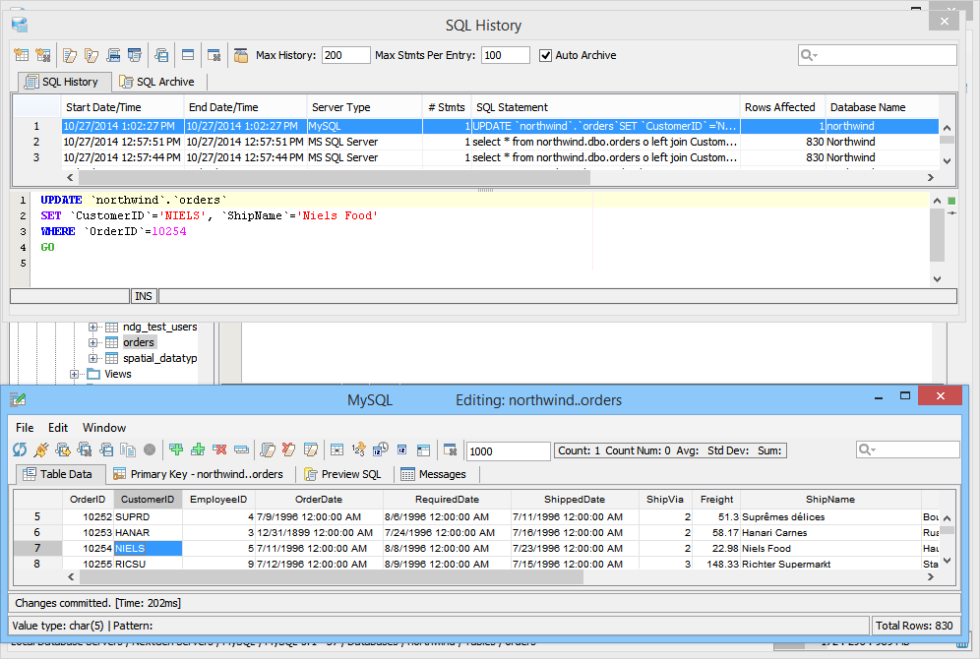Click the edit SQL statement icon in SQL History toolbar
980x659 pixels.
(x=69, y=55)
